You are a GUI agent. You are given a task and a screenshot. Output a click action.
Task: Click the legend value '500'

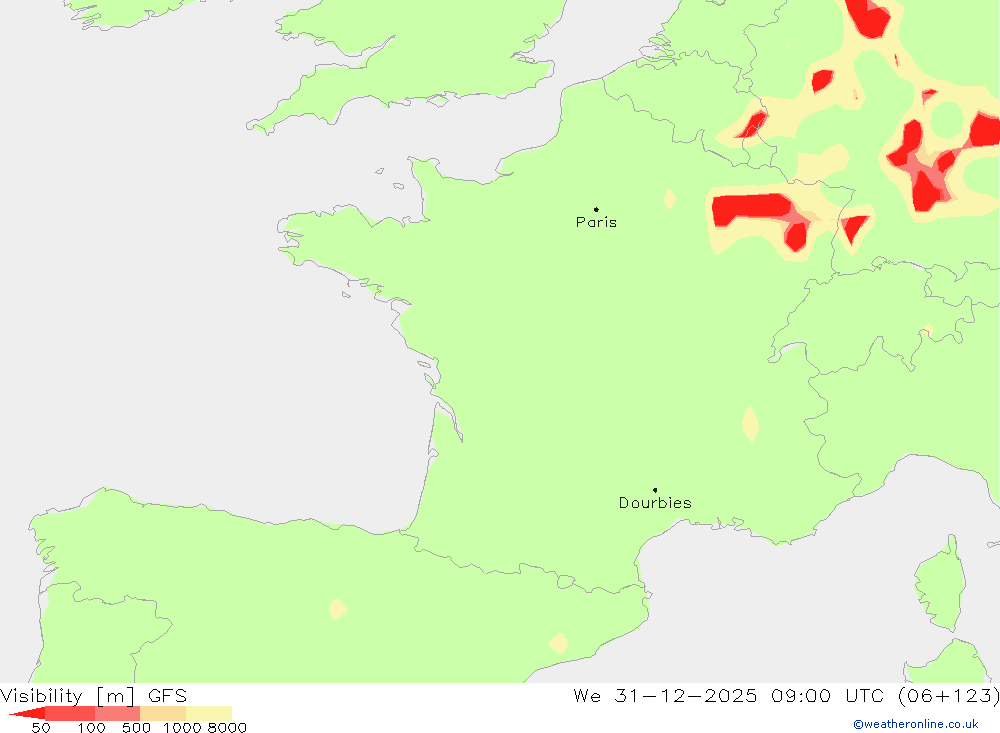pyautogui.click(x=136, y=728)
